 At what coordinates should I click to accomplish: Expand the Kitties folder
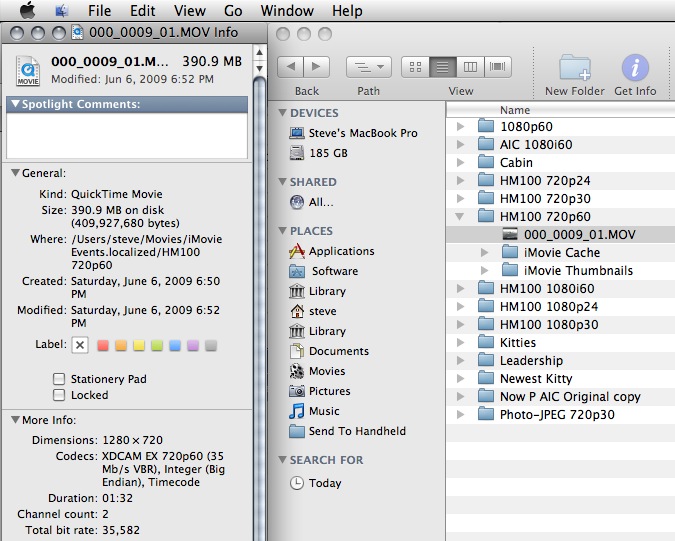[x=460, y=342]
